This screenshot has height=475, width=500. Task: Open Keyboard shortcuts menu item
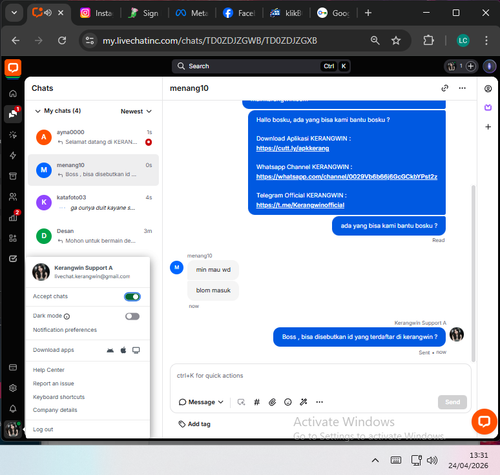[x=59, y=397]
